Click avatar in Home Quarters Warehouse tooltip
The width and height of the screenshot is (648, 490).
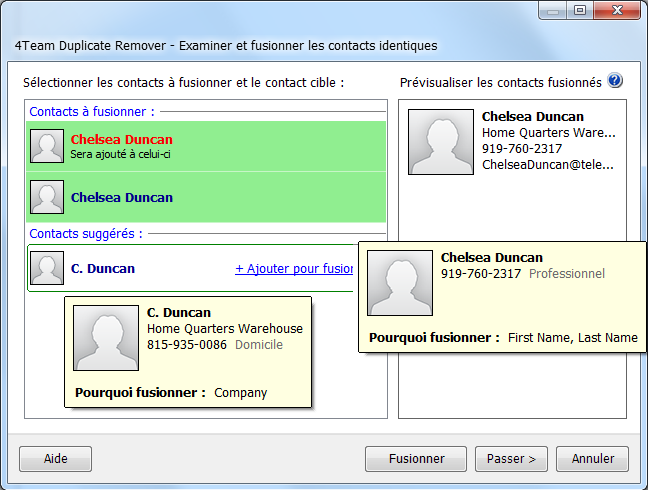(x=106, y=338)
